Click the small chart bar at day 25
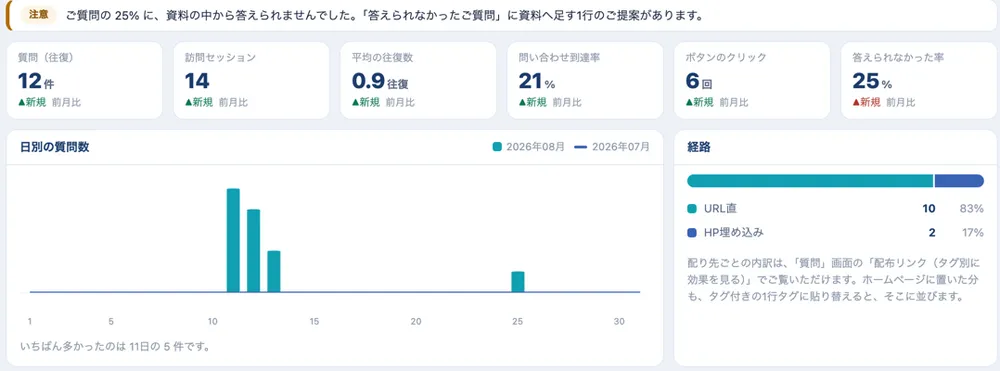Image resolution: width=1000 pixels, height=371 pixels. (518, 282)
